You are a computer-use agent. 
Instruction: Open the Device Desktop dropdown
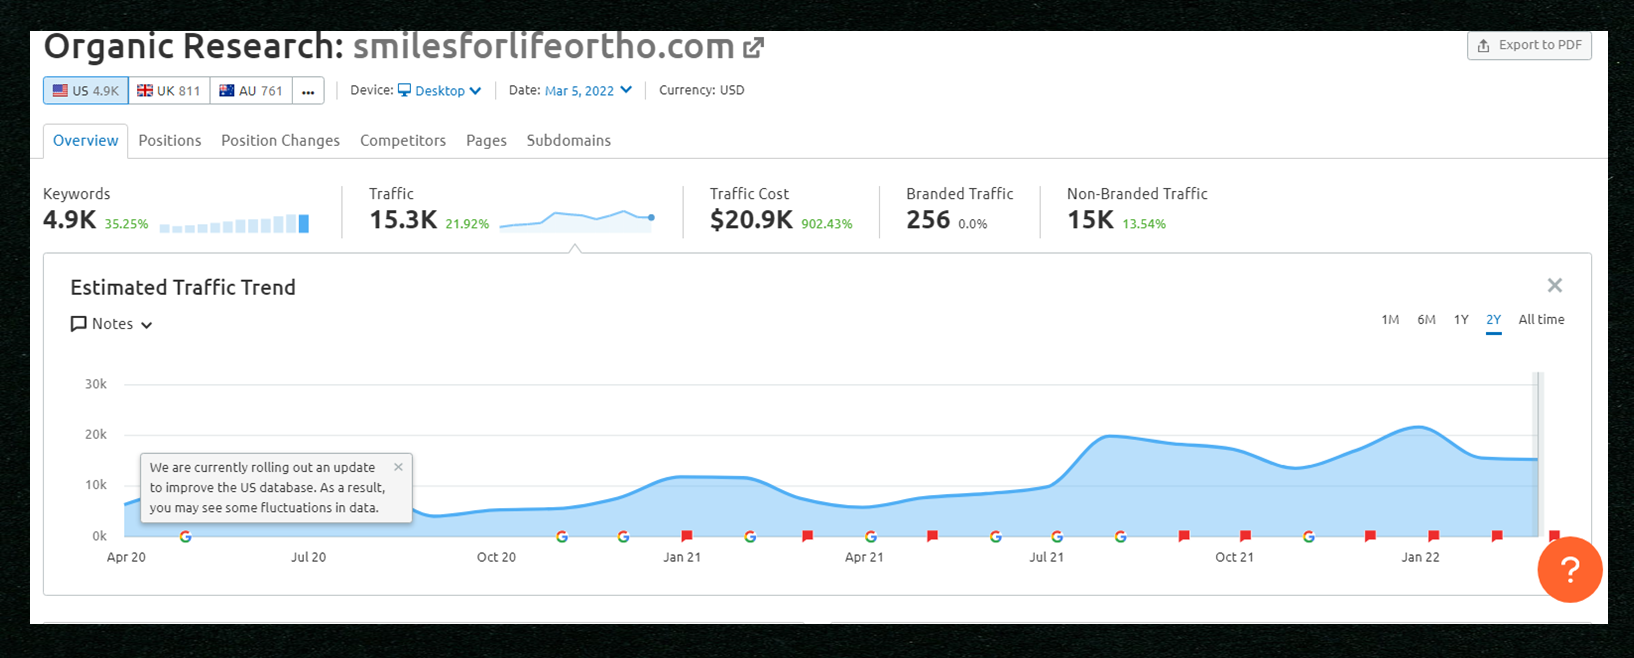coord(439,90)
